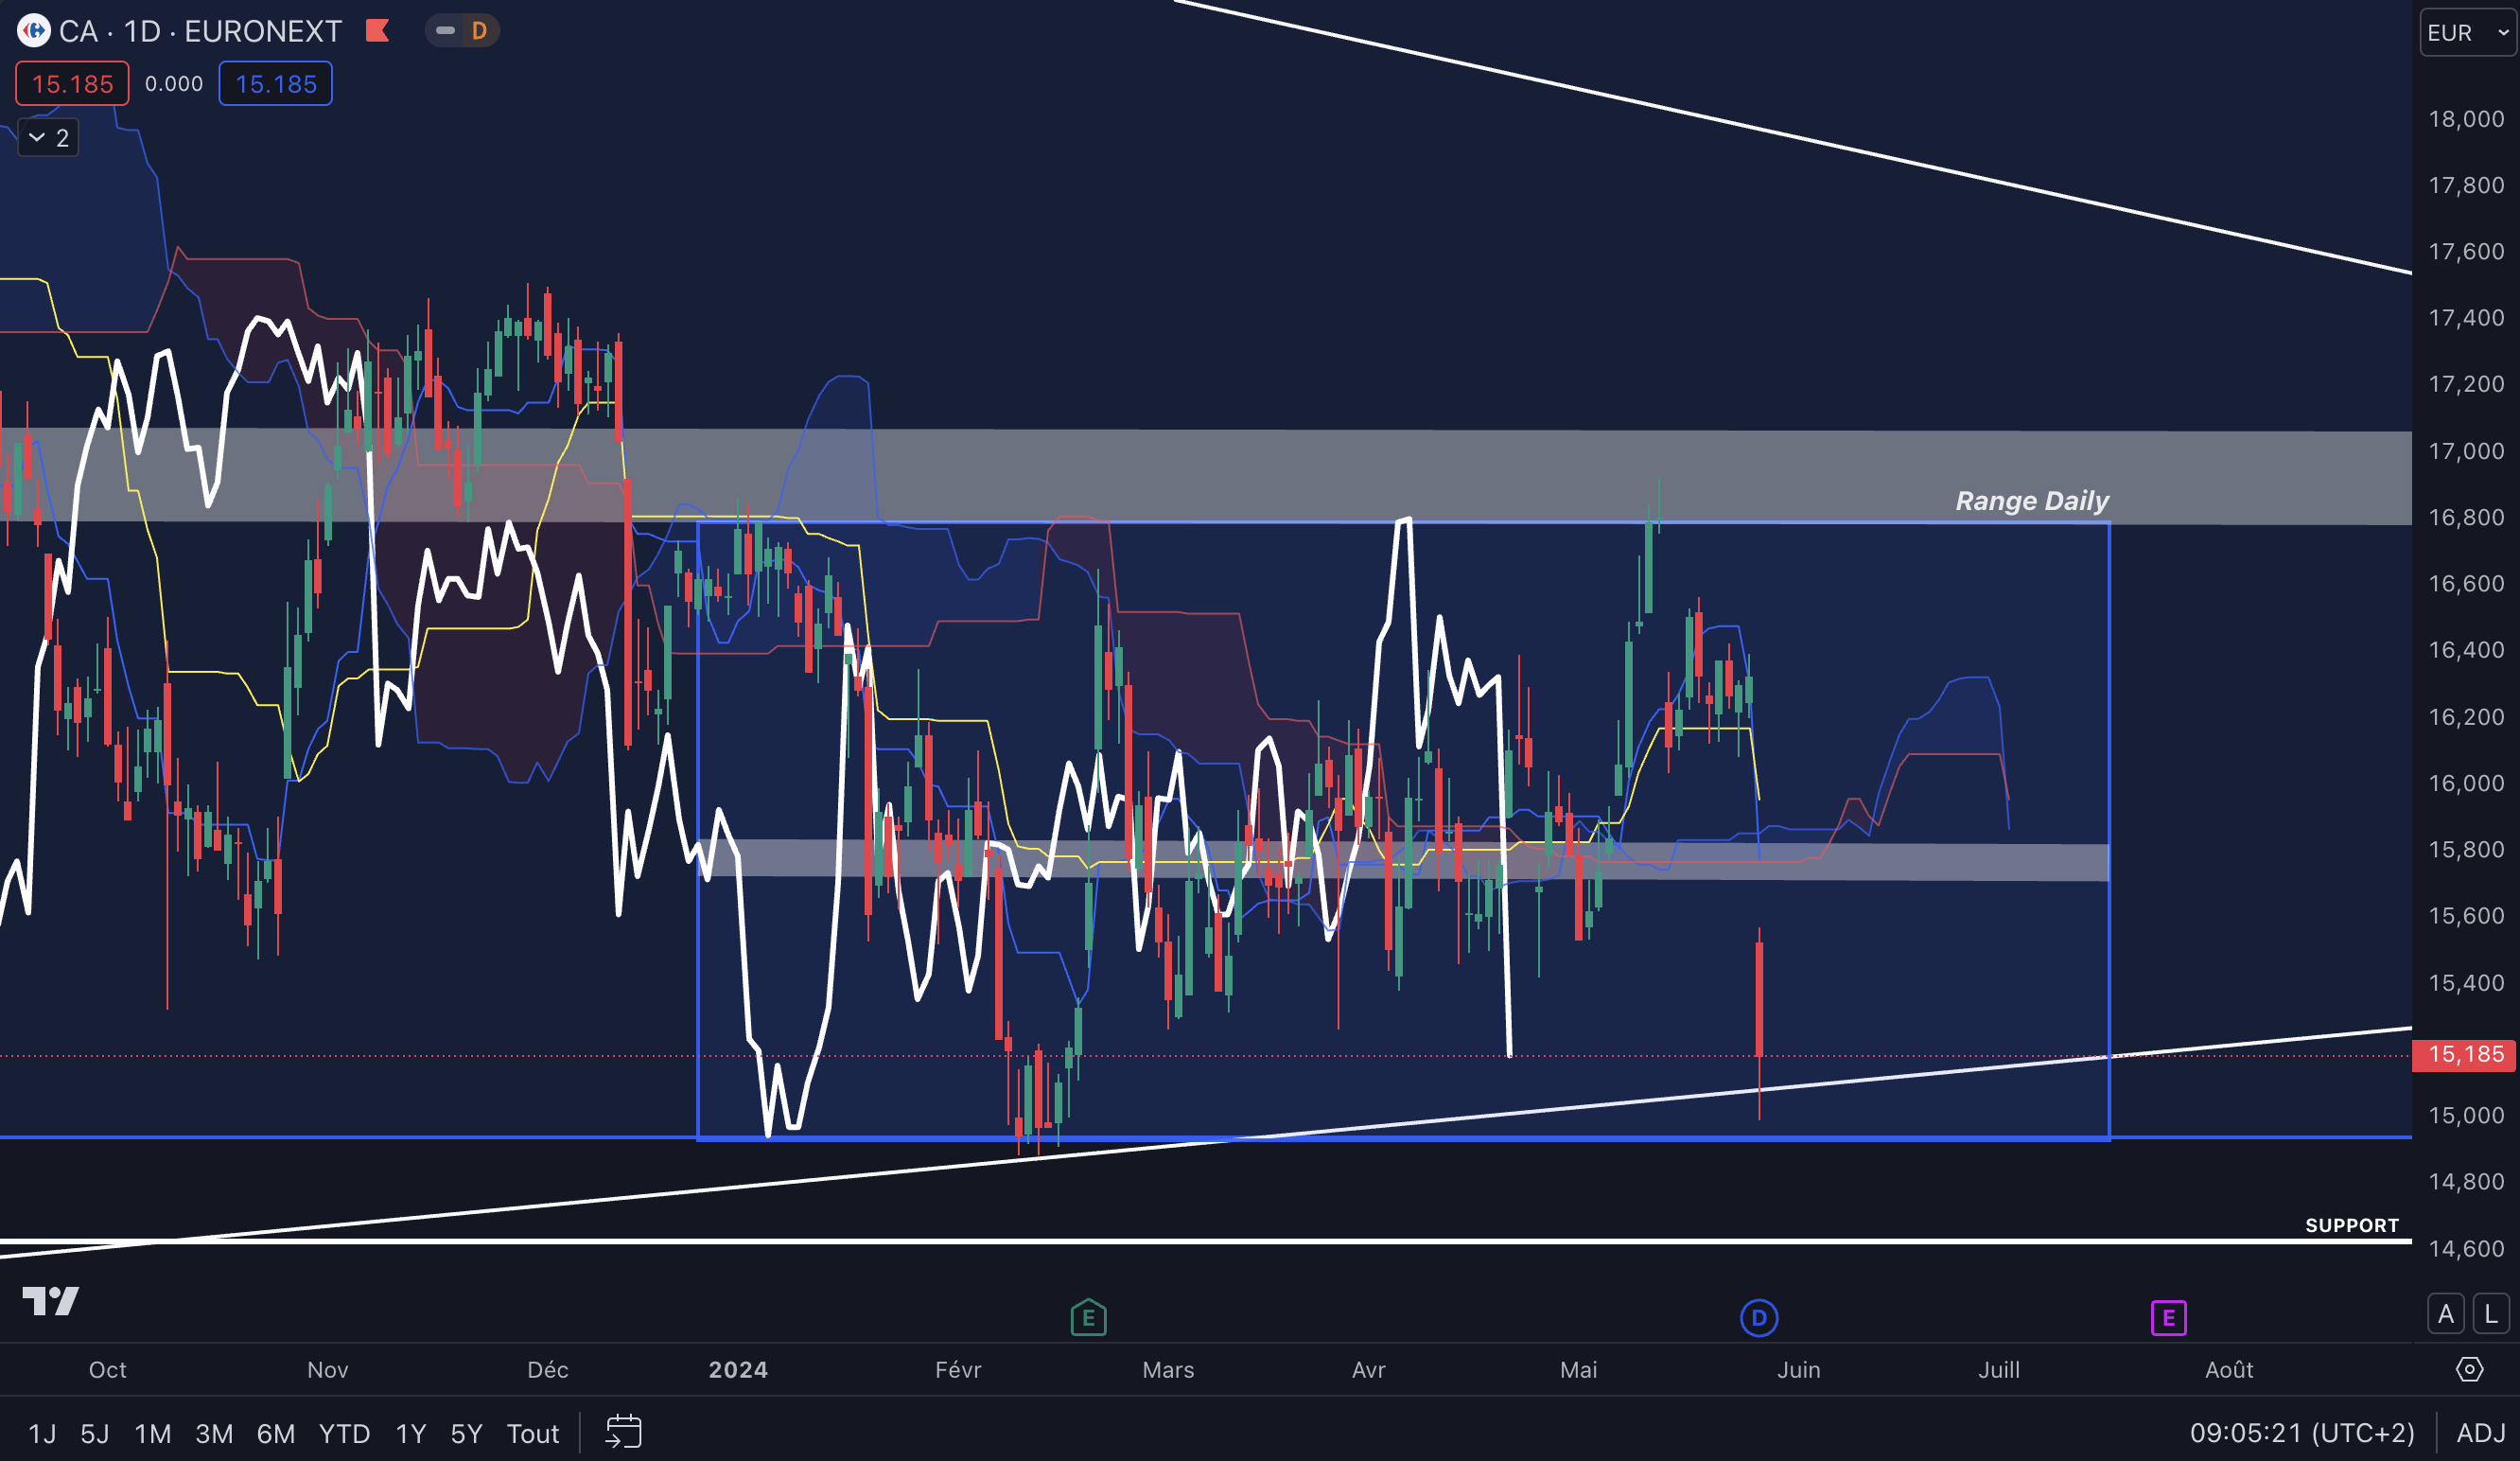Click the 18,000 price axis label
2520x1461 pixels.
(x=2466, y=119)
